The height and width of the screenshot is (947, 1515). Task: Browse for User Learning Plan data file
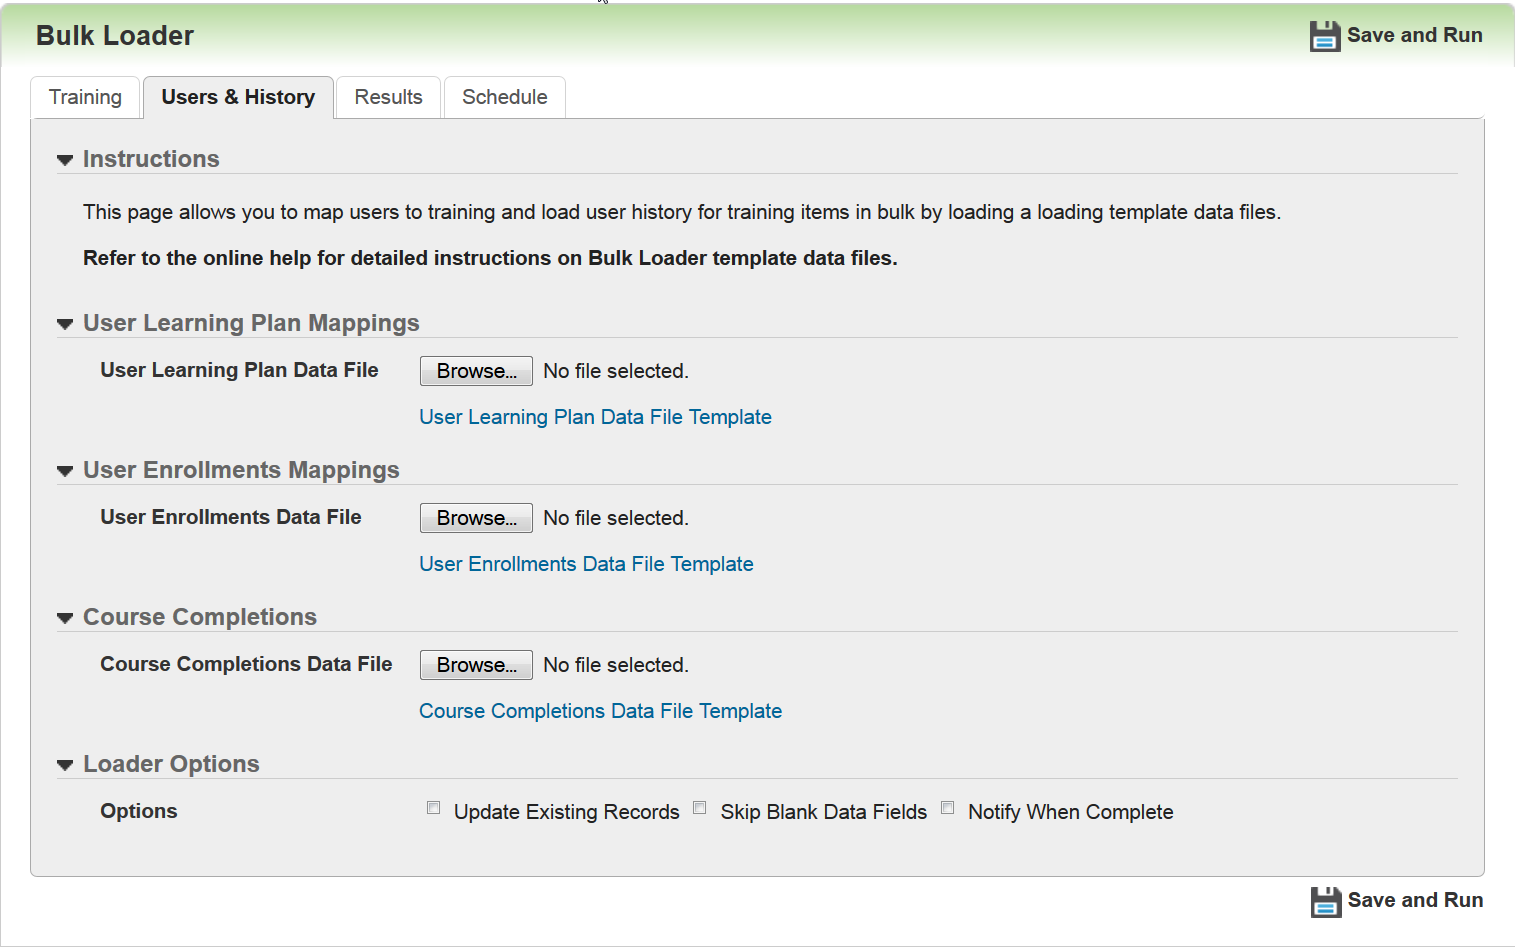point(476,371)
